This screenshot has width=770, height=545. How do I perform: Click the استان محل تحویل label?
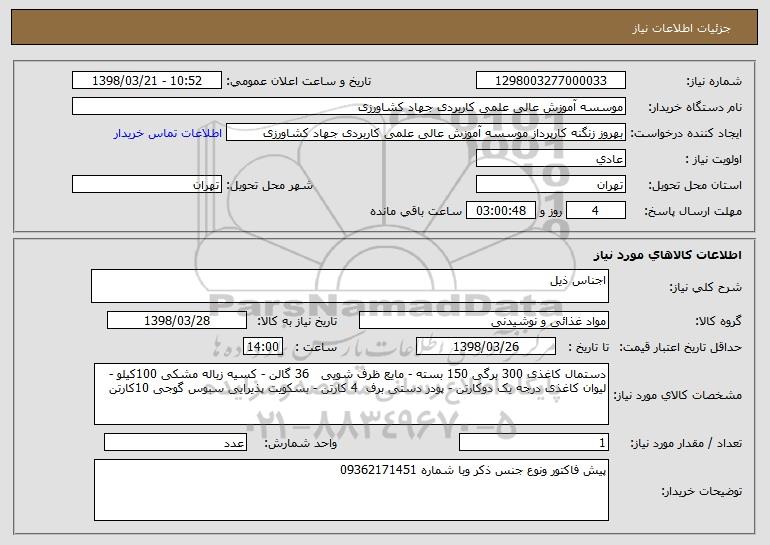[695, 186]
